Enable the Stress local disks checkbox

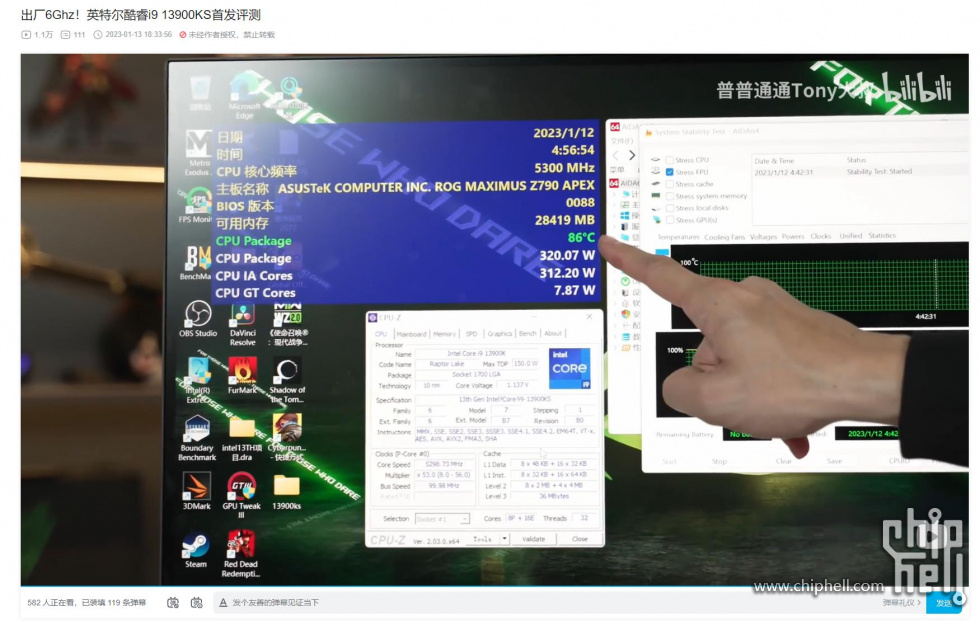[669, 208]
